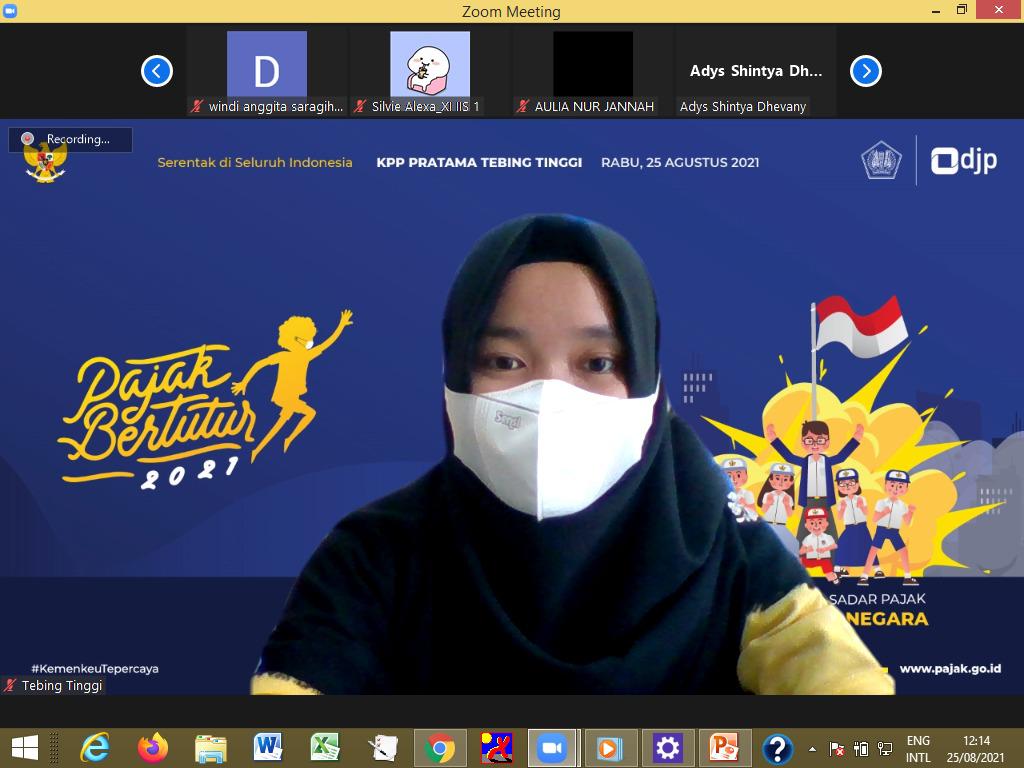Open Firefox from the taskbar
The height and width of the screenshot is (768, 1024).
coord(153,747)
